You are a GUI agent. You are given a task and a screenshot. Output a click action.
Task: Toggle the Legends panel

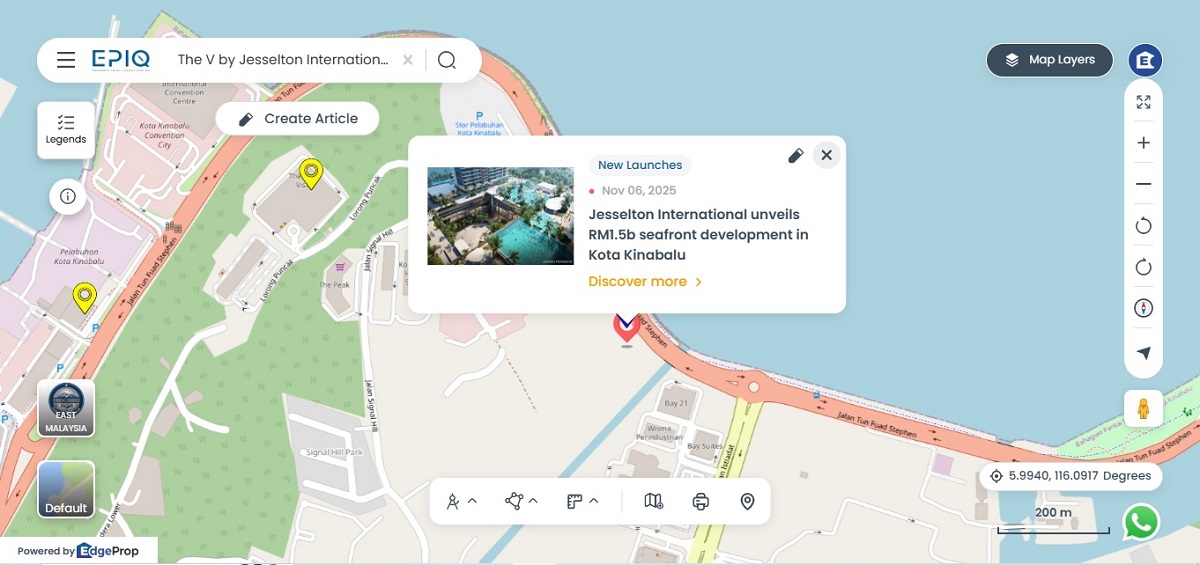66,129
